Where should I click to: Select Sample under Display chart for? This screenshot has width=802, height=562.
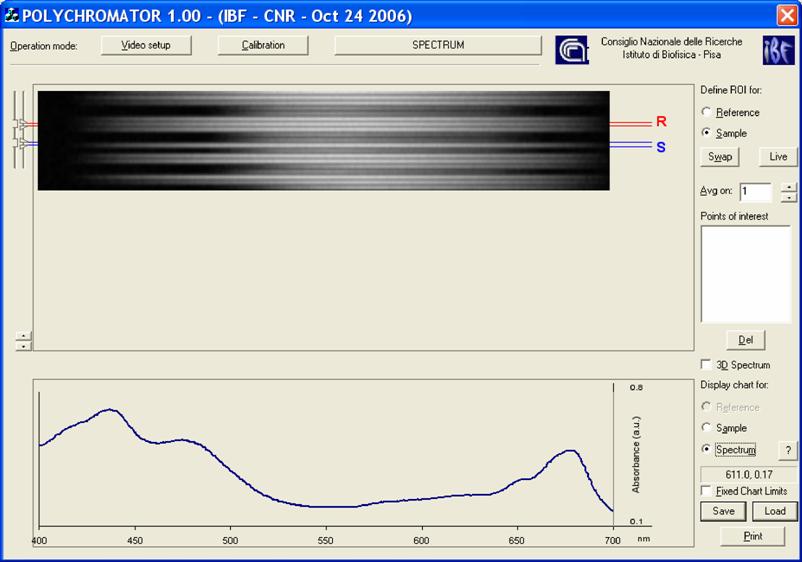click(x=708, y=428)
